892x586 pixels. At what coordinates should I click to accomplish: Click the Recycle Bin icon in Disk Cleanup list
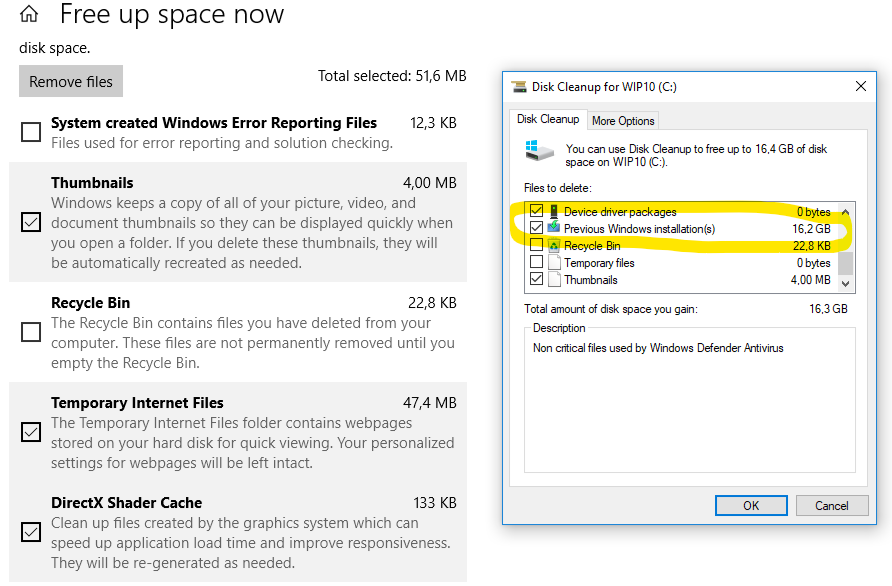tap(554, 245)
